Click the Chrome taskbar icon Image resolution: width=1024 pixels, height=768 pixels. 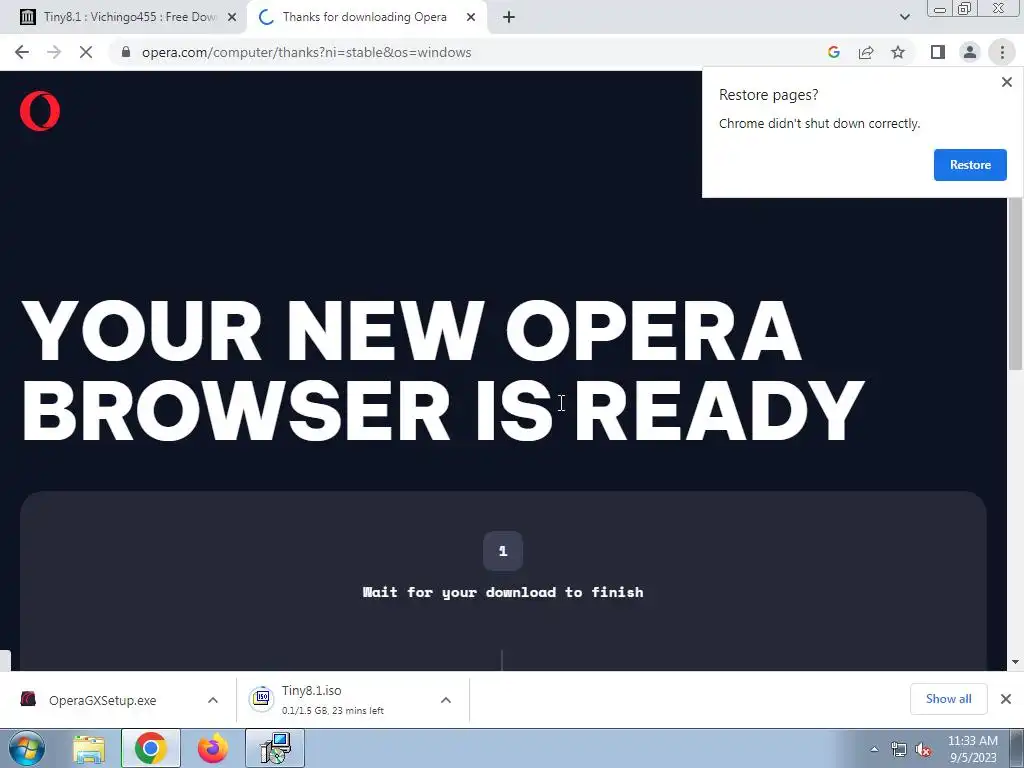tap(151, 748)
